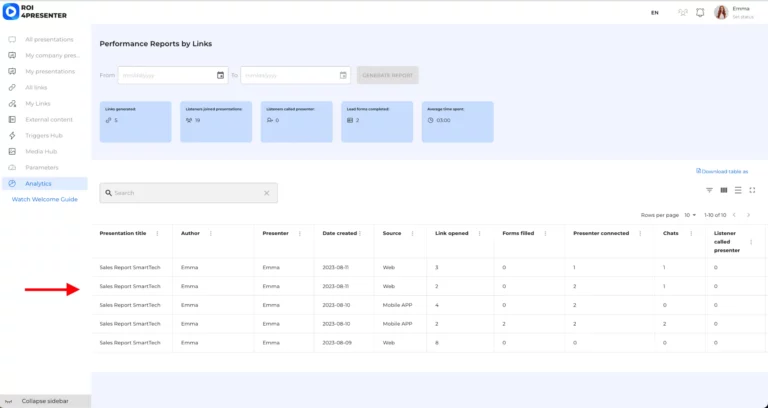Open the table filter icon
The height and width of the screenshot is (408, 768).
point(709,190)
